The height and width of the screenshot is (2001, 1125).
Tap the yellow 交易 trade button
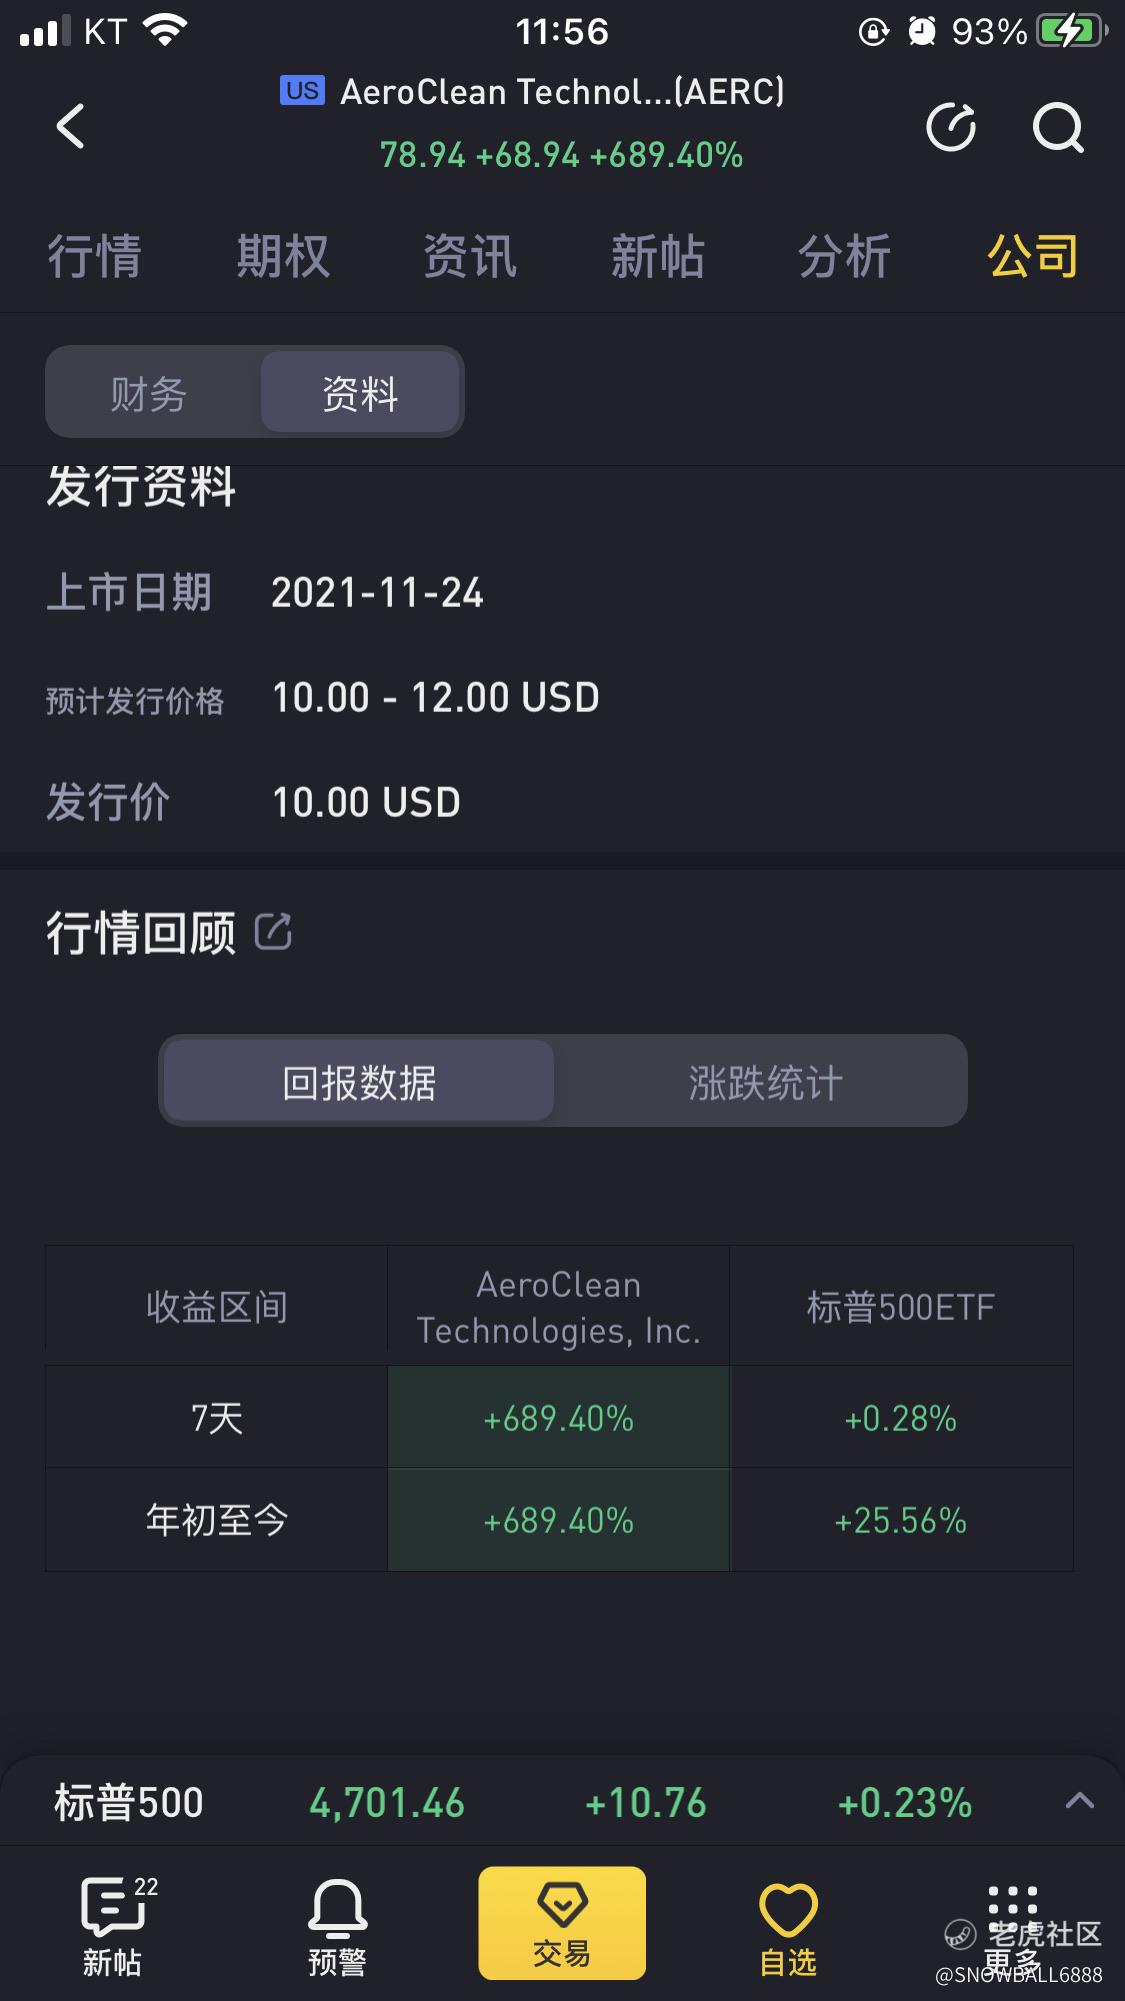(x=562, y=1923)
